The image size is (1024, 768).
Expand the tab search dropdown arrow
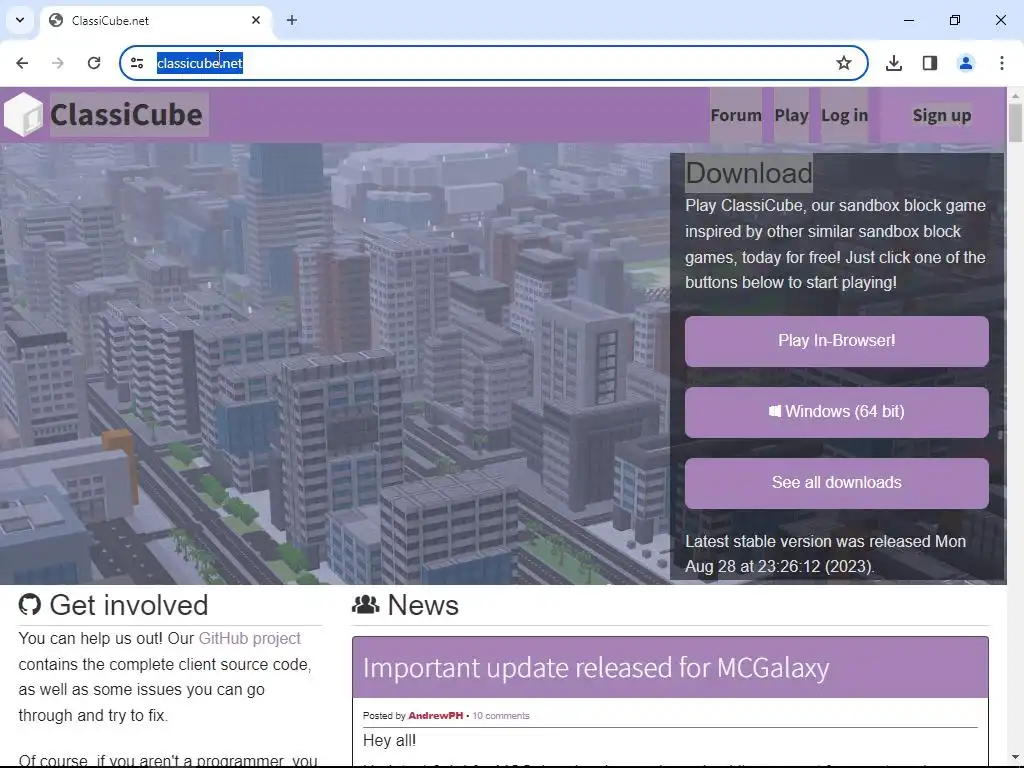click(20, 20)
